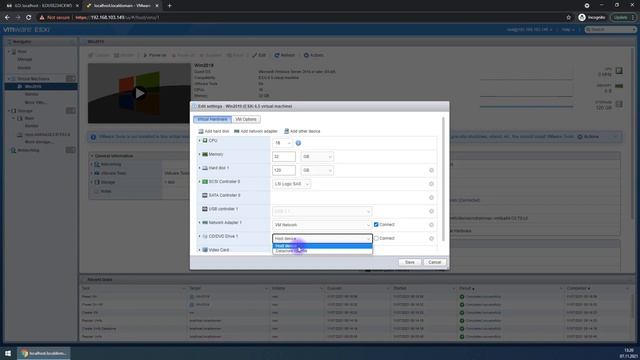
Task: Open Actions in the VMware Tools warning banner
Action: [588, 137]
